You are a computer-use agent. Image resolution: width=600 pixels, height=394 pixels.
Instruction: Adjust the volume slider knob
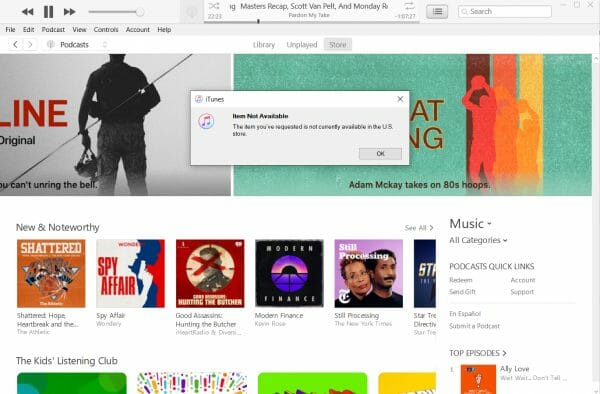140,12
